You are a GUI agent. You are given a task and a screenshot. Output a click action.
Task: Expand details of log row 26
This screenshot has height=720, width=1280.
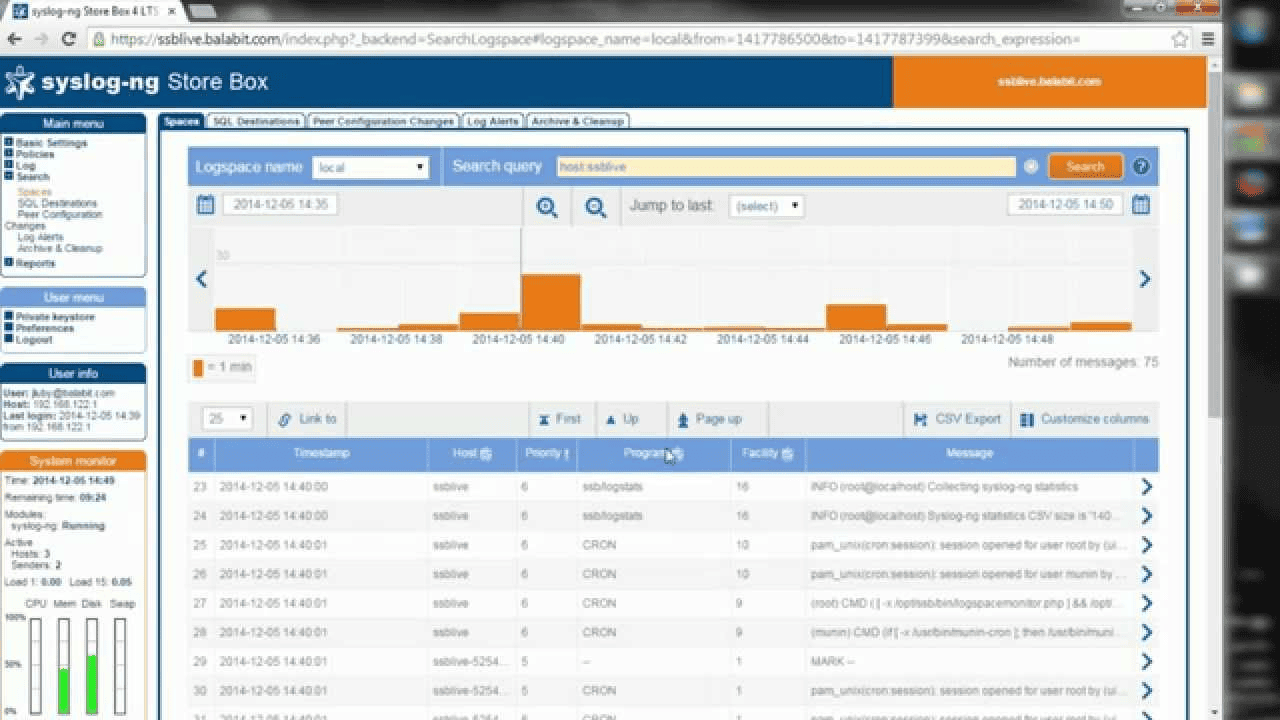coord(1146,574)
